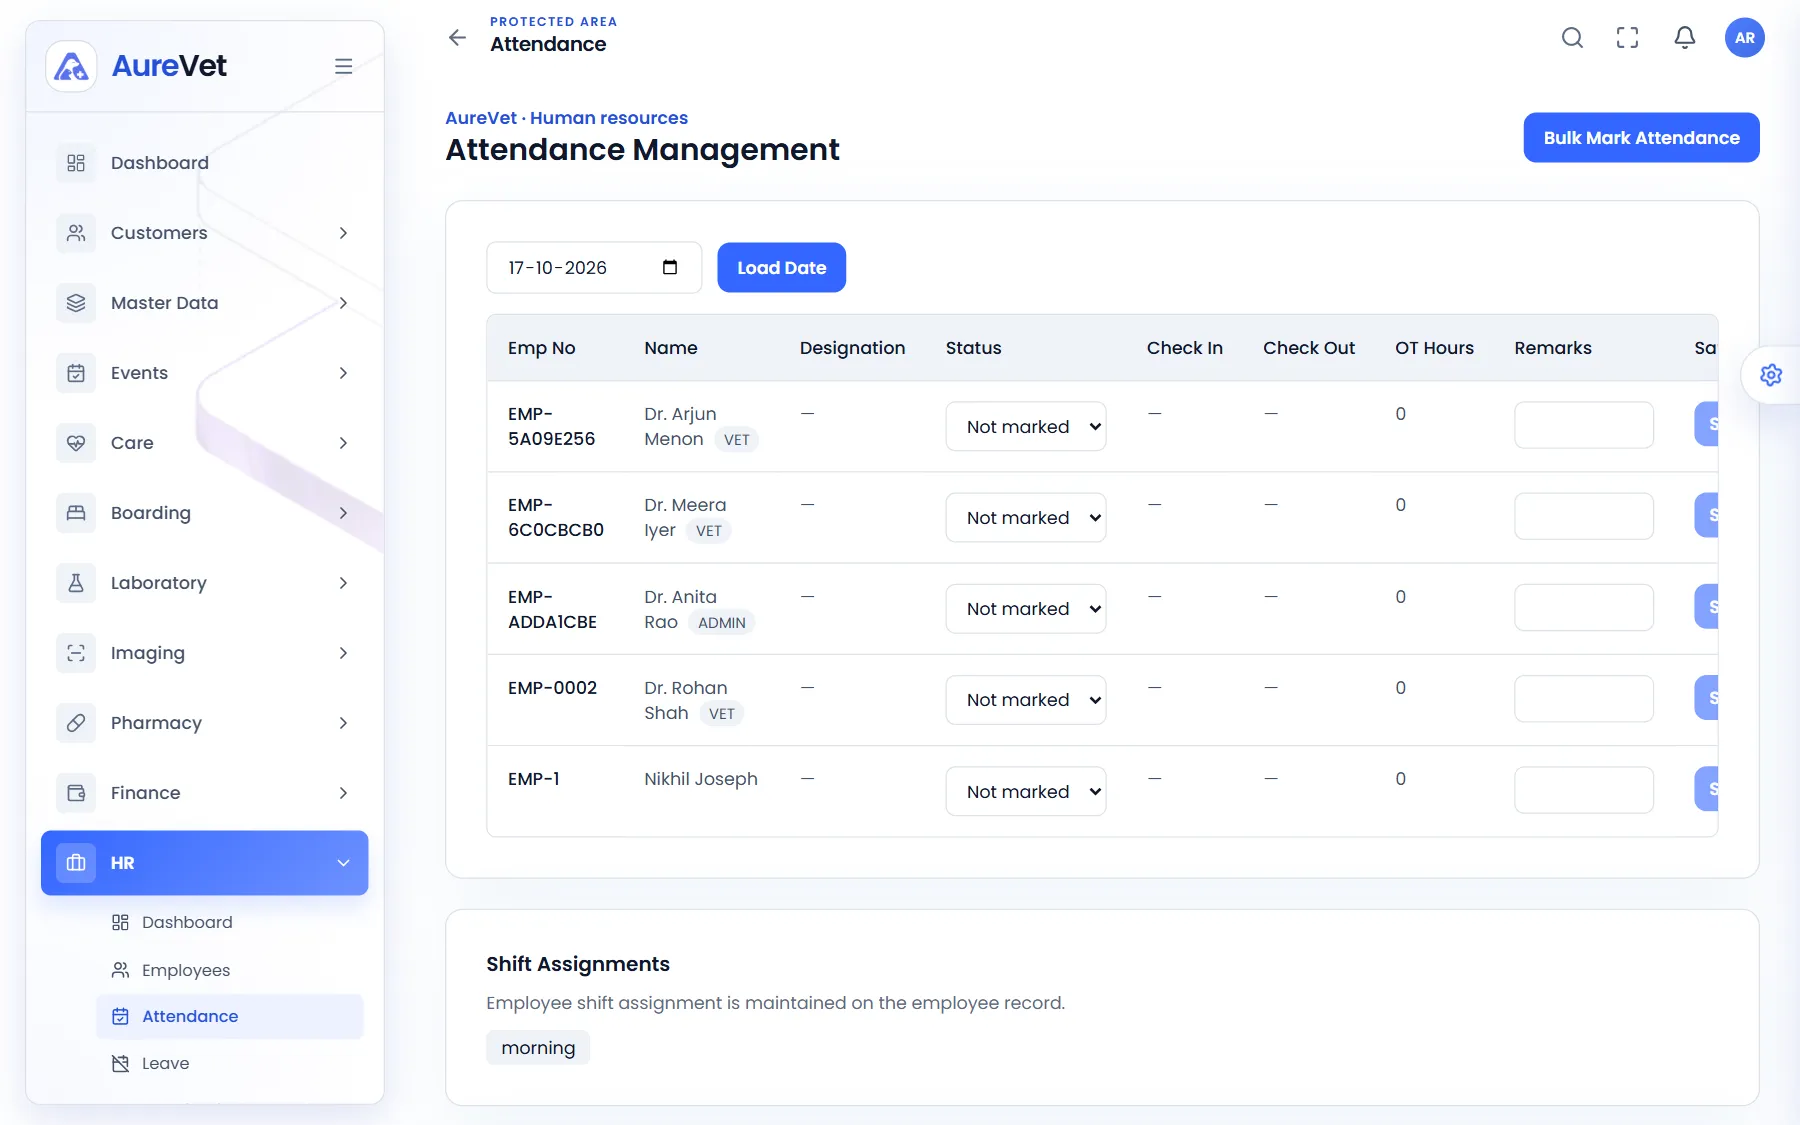The height and width of the screenshot is (1125, 1800).
Task: Open the search icon in header
Action: click(1572, 38)
